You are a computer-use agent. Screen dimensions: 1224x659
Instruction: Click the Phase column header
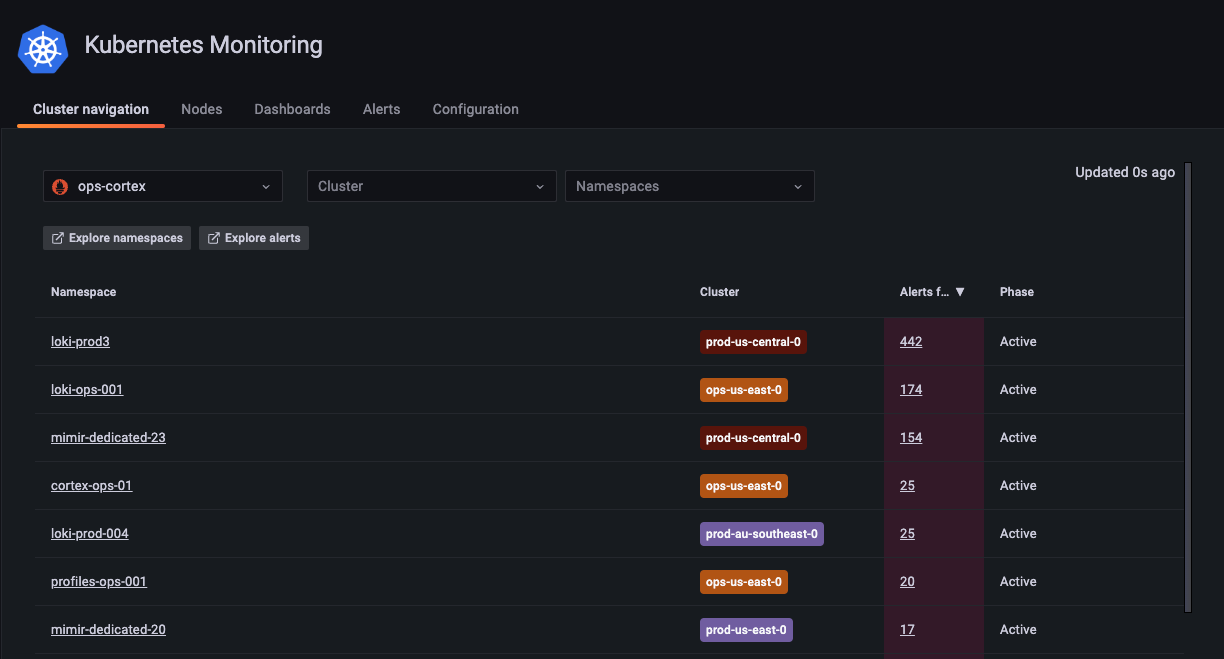pyautogui.click(x=1017, y=292)
